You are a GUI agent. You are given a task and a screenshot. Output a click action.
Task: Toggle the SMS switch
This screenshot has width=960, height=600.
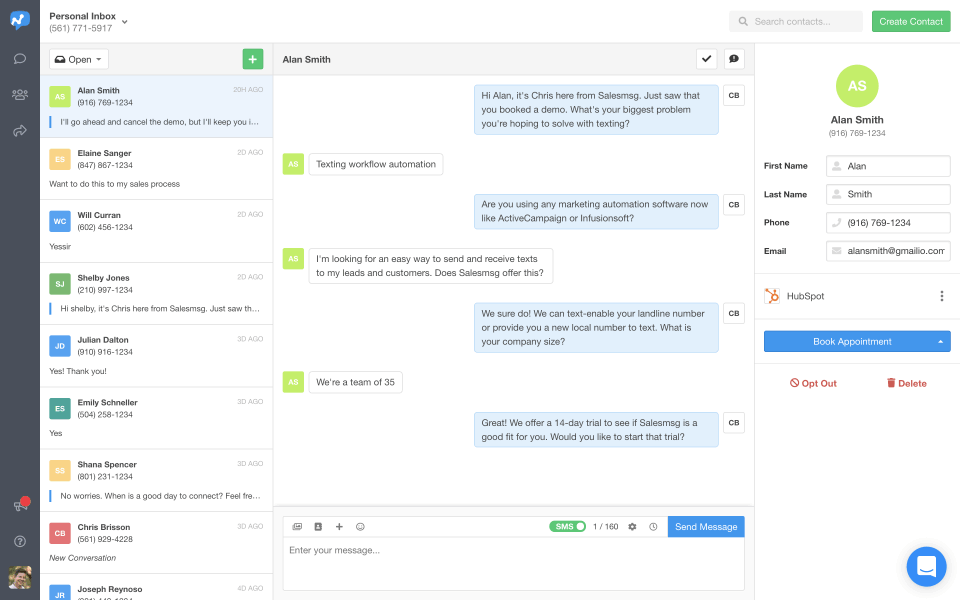coord(568,527)
